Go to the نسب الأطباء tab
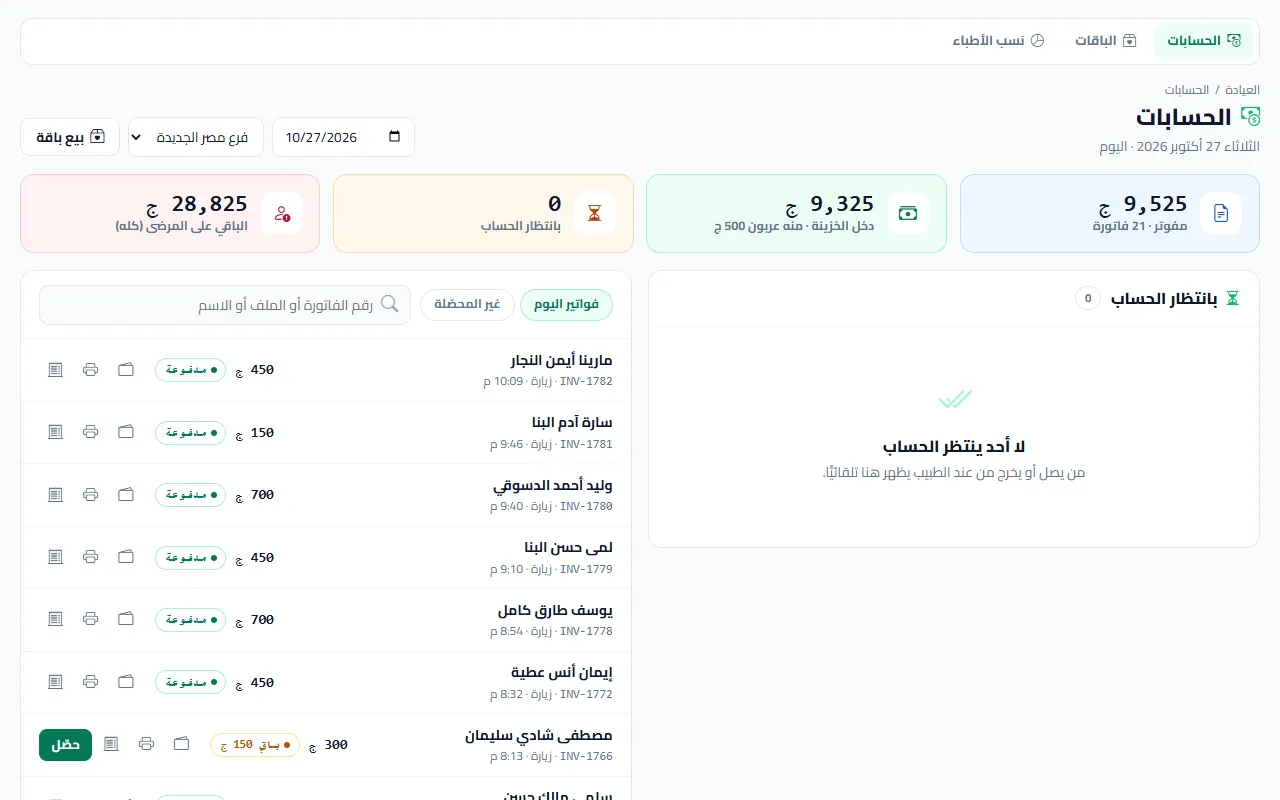Viewport: 1280px width, 800px height. coord(998,41)
